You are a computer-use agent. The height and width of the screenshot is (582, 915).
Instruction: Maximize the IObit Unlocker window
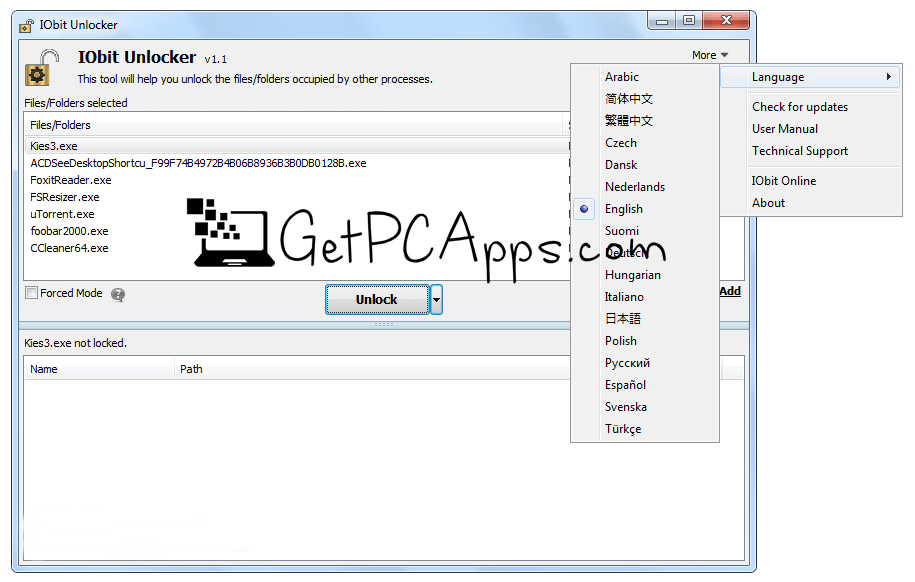[x=689, y=21]
